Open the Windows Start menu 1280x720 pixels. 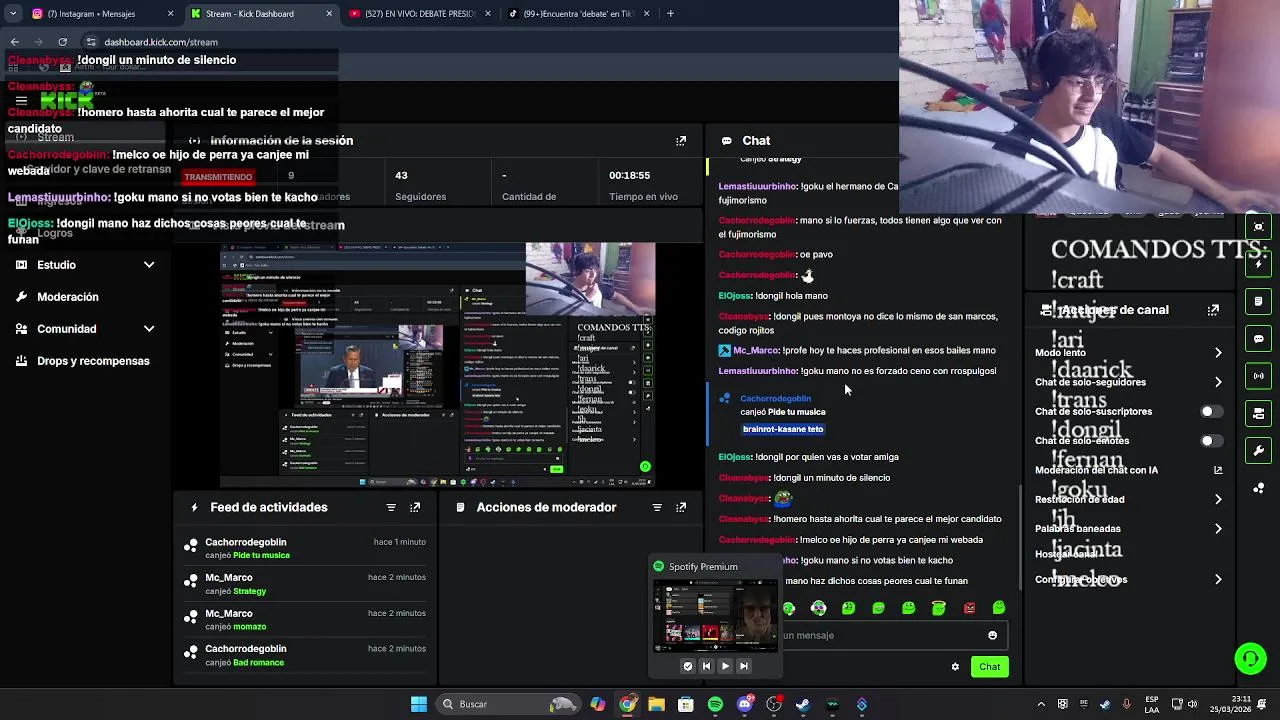419,704
